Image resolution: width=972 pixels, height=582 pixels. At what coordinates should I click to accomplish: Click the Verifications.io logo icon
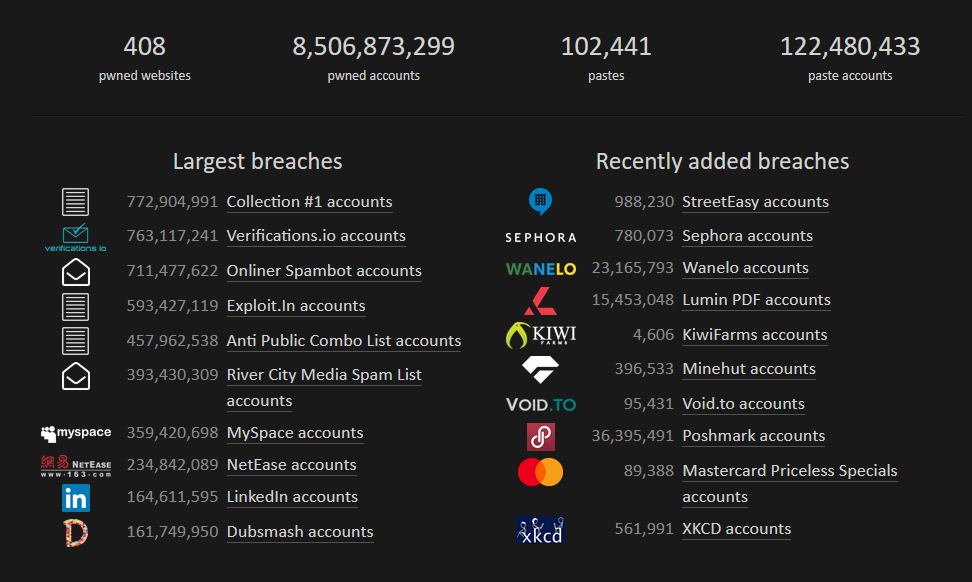[x=75, y=237]
